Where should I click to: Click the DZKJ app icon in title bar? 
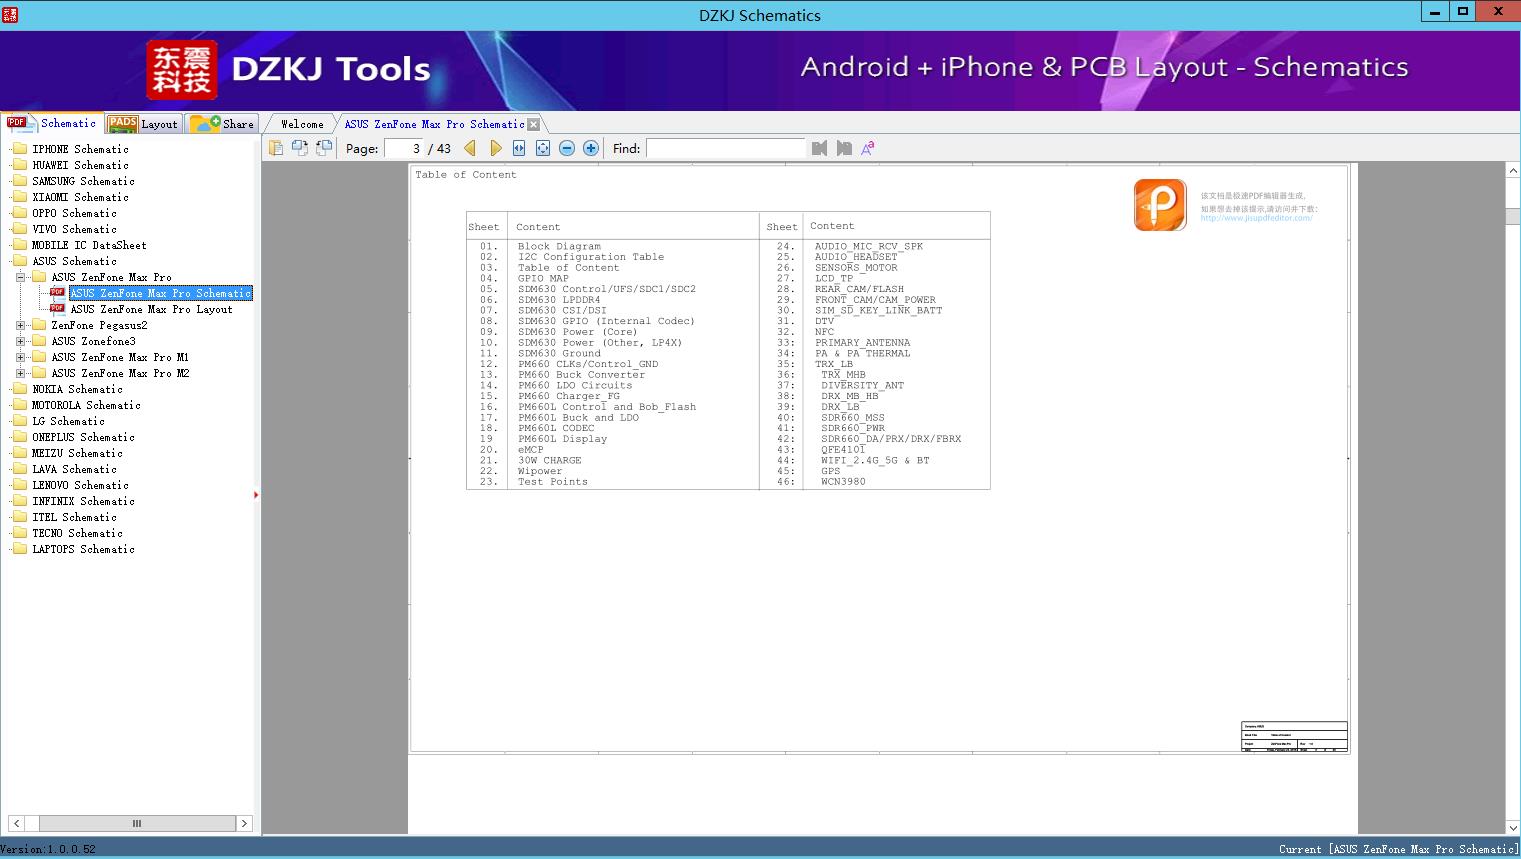(x=9, y=14)
